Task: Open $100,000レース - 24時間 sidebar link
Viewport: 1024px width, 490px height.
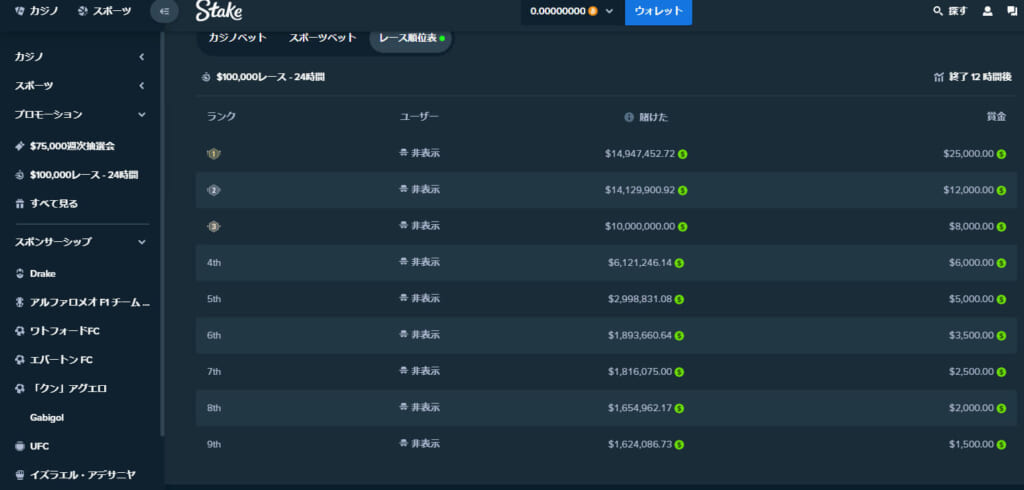Action: point(76,175)
